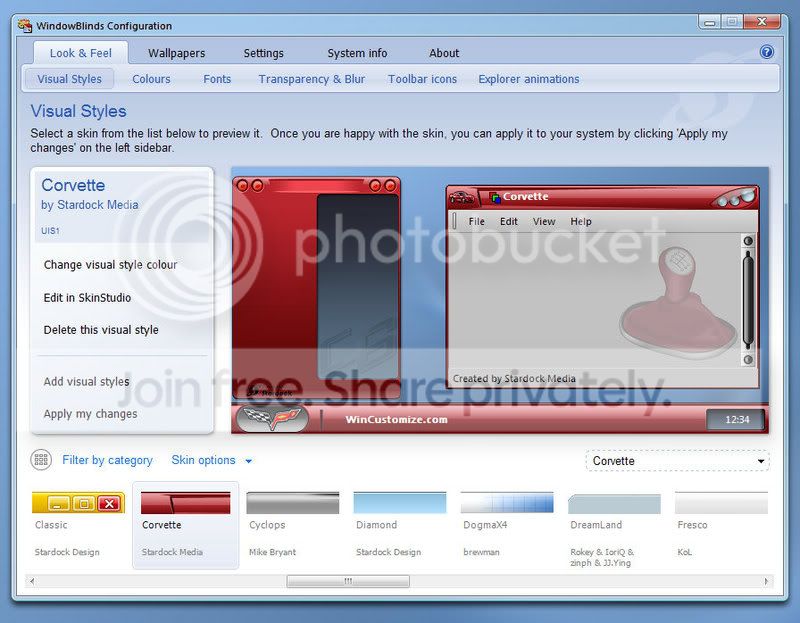Click Change visual style colour
This screenshot has height=623, width=800.
[x=110, y=265]
